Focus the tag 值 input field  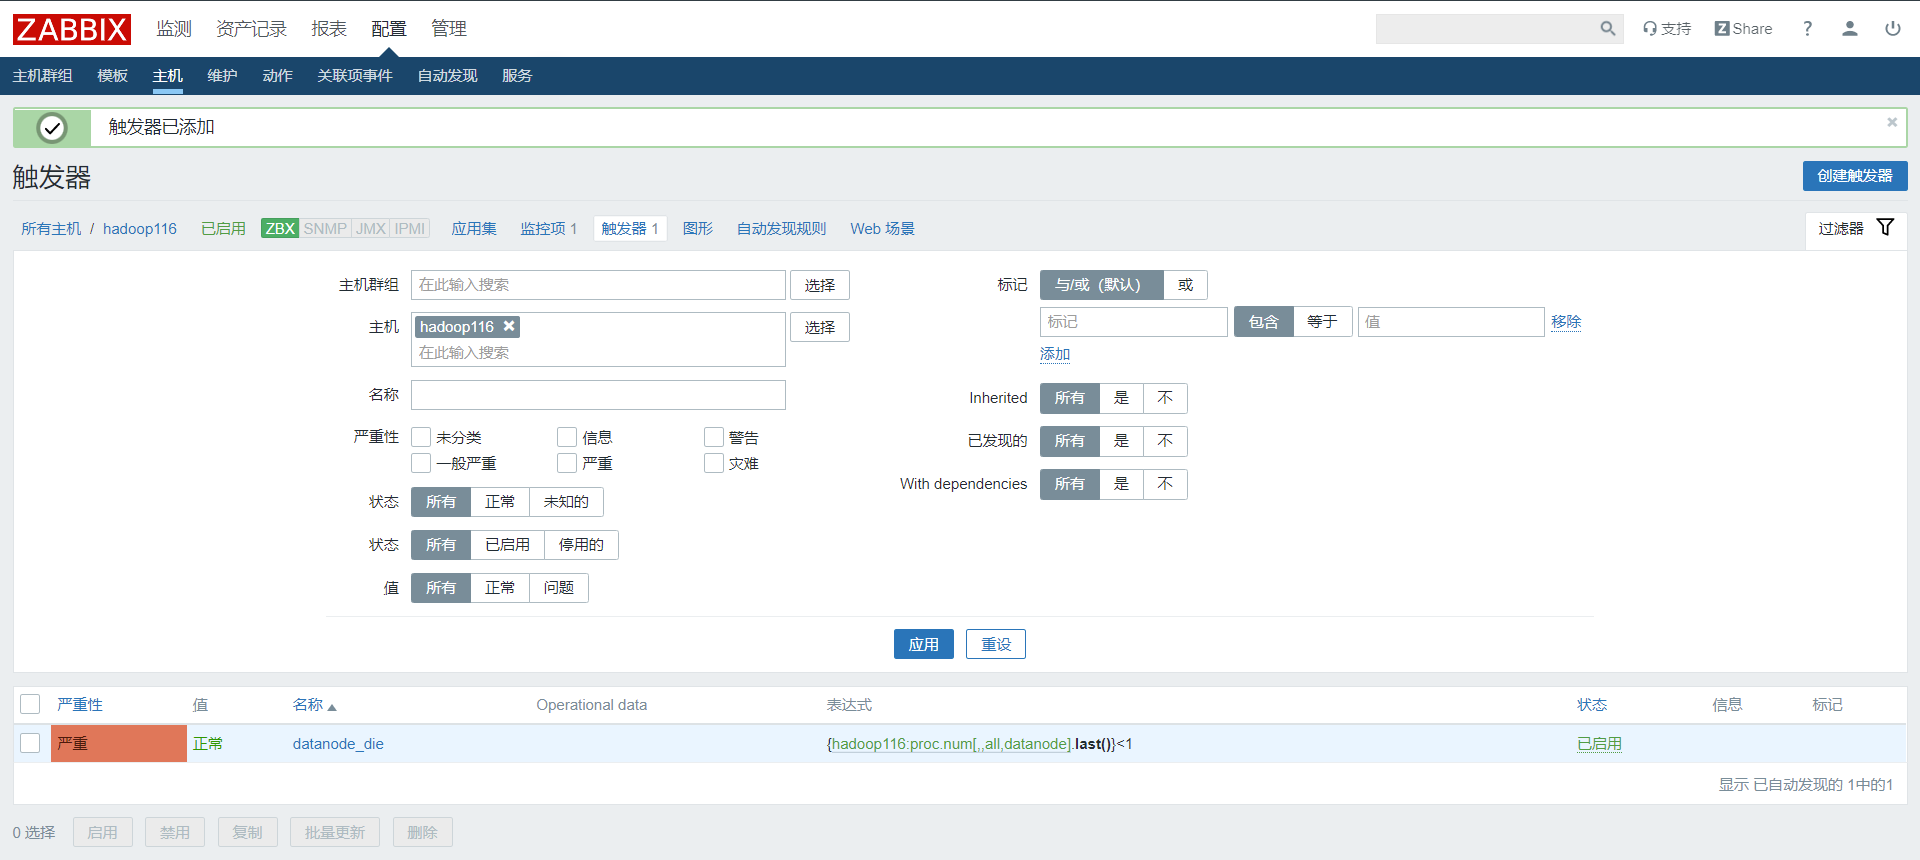click(x=1451, y=322)
